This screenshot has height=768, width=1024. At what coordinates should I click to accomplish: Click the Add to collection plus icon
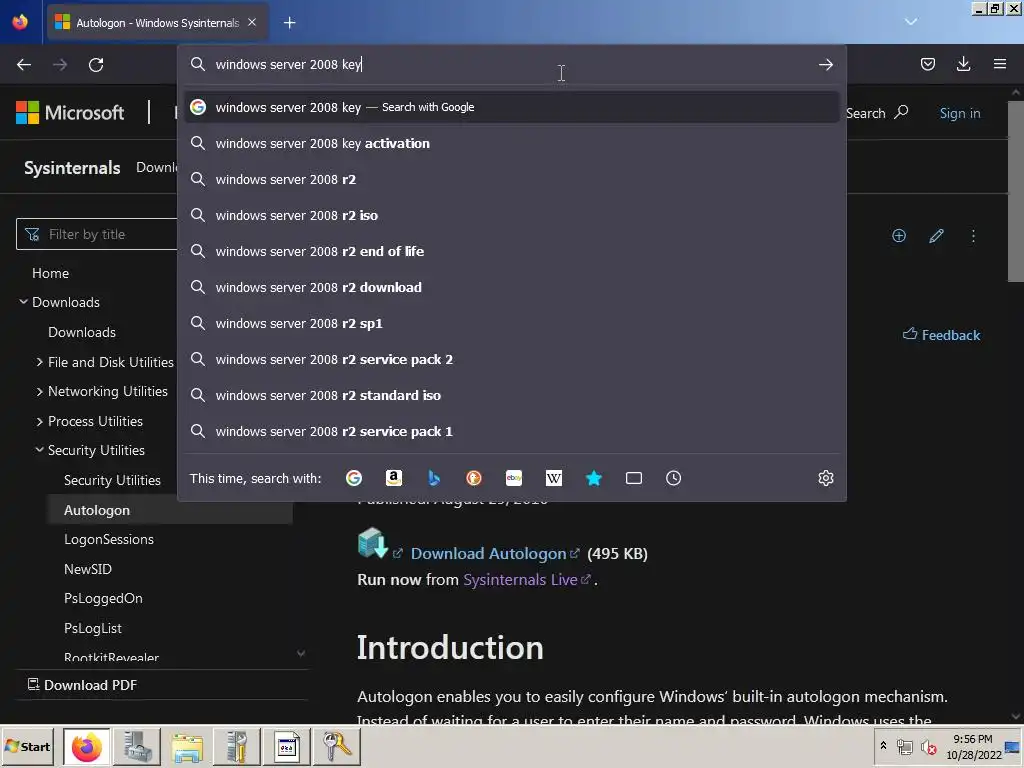pos(899,236)
